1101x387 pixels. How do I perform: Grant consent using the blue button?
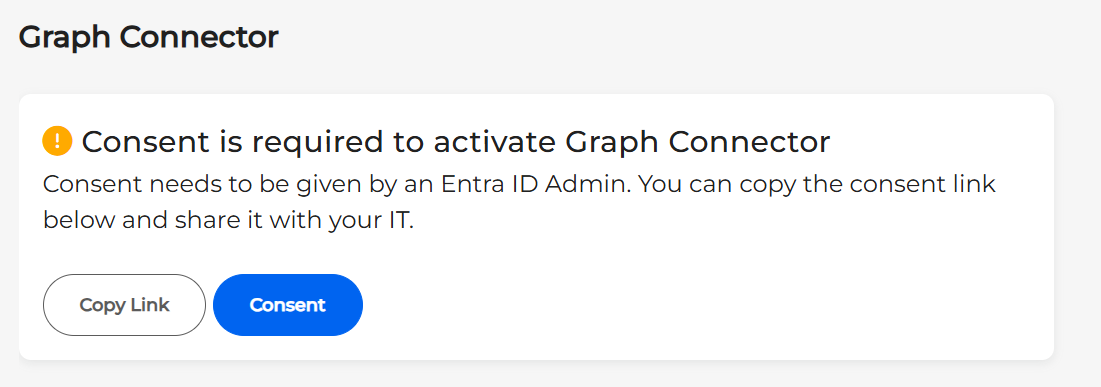click(288, 305)
